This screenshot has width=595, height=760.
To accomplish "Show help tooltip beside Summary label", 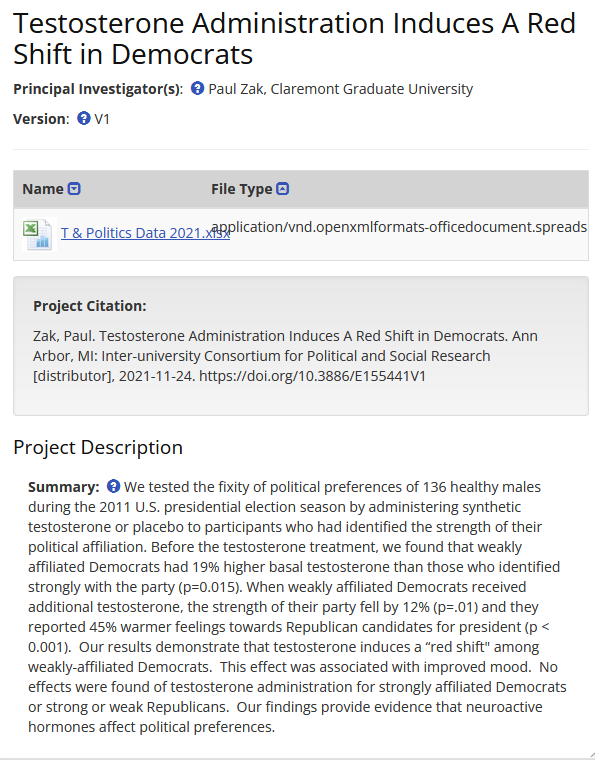I will tap(113, 486).
